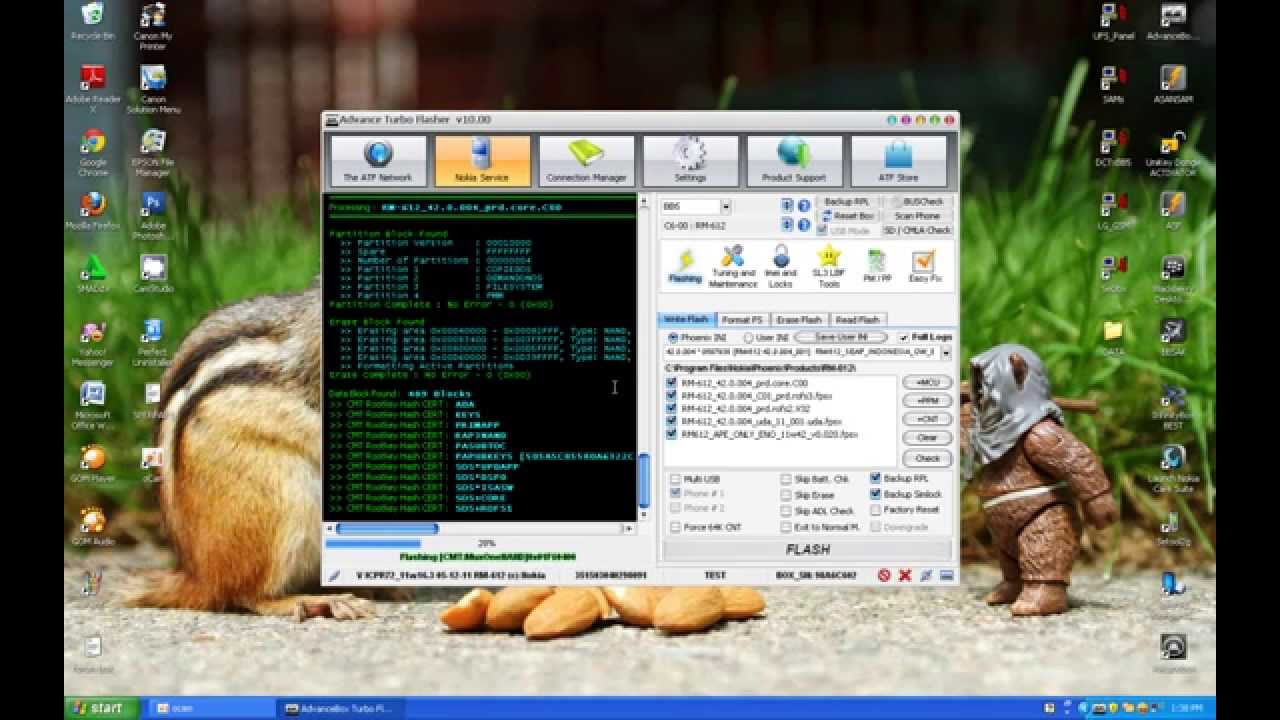The height and width of the screenshot is (720, 1280).
Task: Toggle RM-612_42.0.004_prd.rofs2.V32 file checkbox
Action: (672, 409)
